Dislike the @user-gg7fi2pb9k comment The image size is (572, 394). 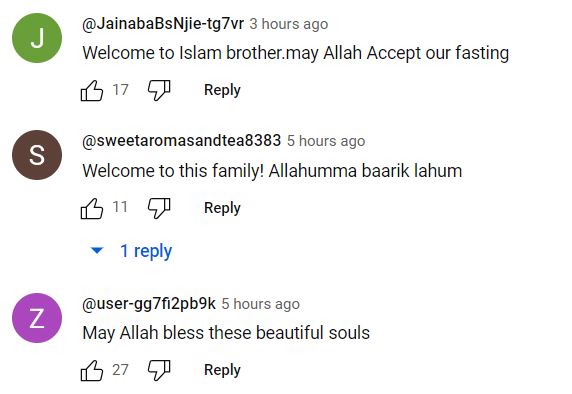[x=159, y=370]
